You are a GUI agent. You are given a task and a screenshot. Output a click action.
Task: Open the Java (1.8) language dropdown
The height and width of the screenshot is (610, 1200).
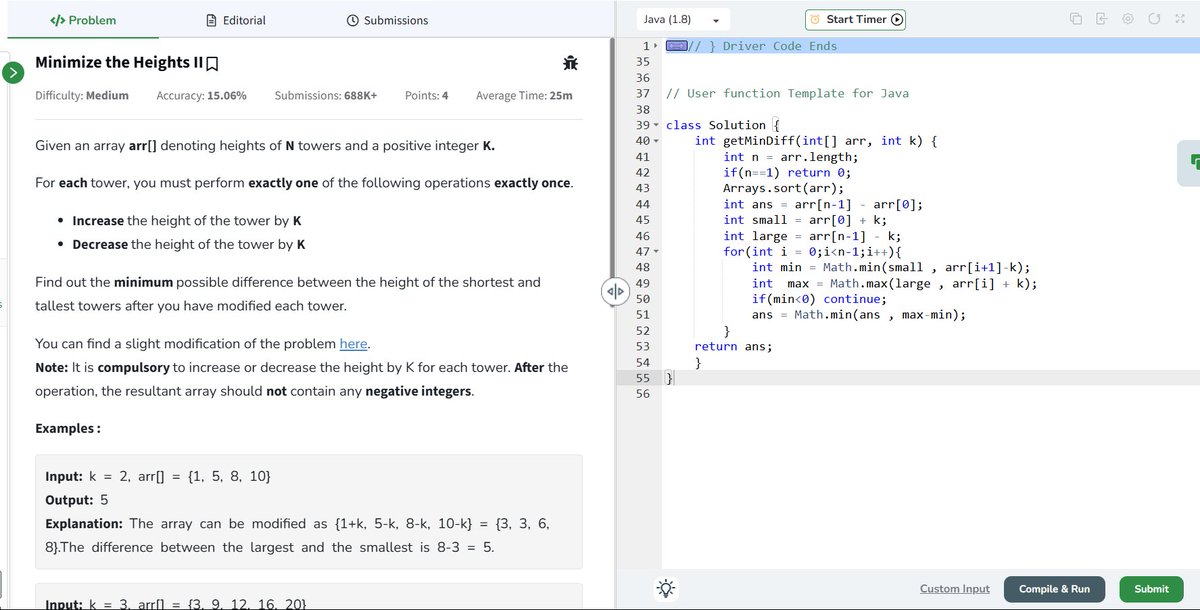pyautogui.click(x=683, y=20)
